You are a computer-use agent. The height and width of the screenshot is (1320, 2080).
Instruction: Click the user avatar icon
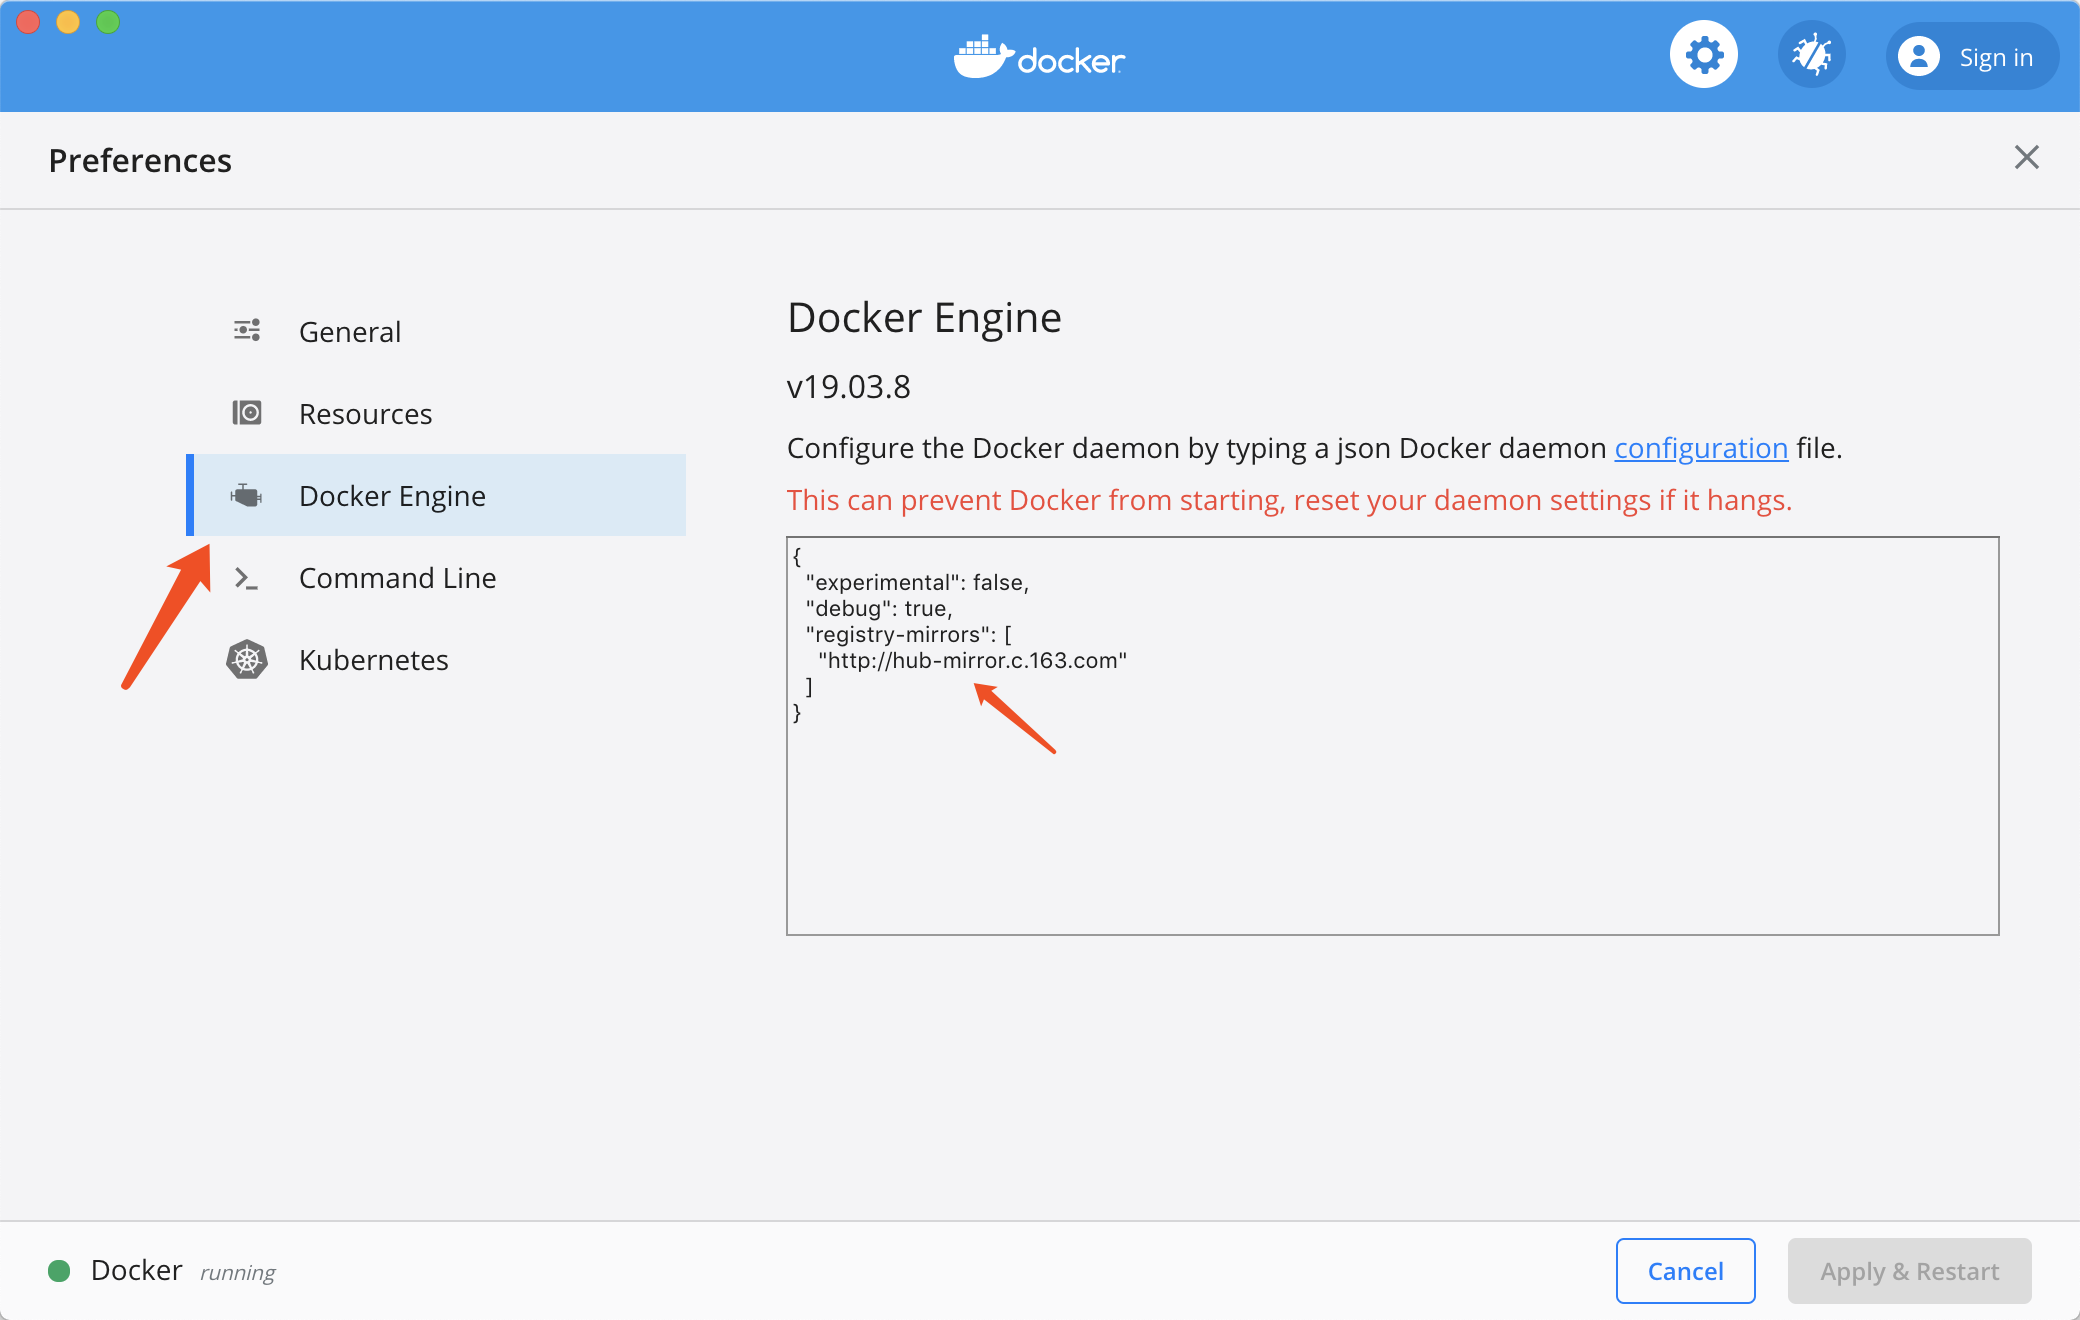1918,57
